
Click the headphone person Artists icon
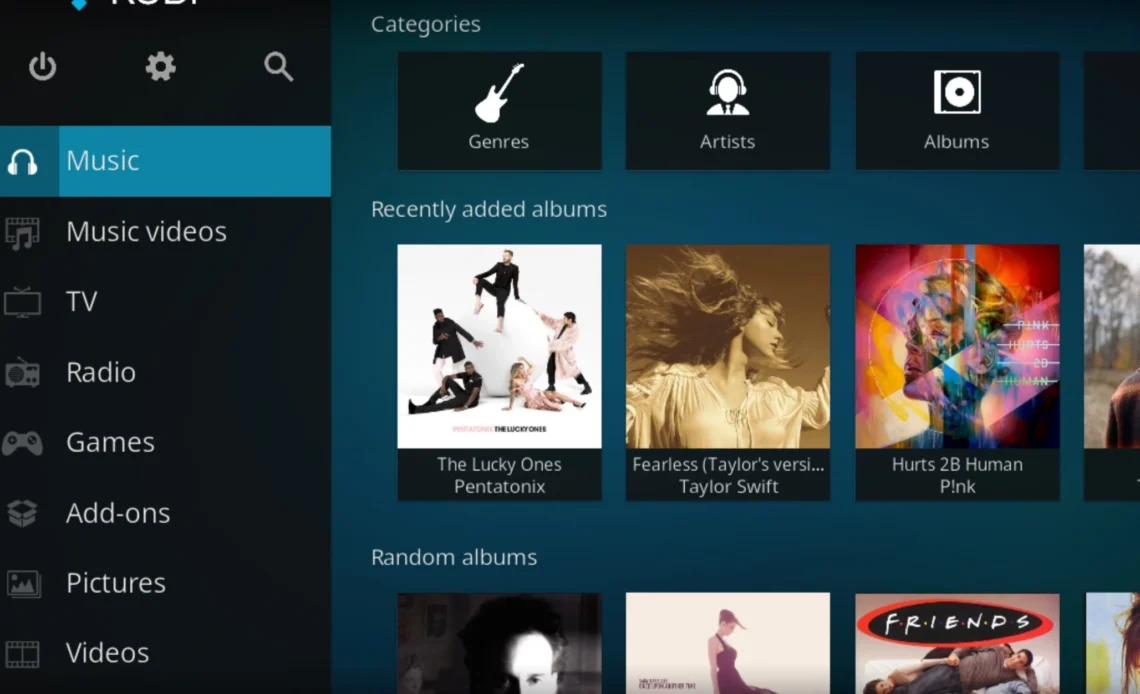point(727,92)
